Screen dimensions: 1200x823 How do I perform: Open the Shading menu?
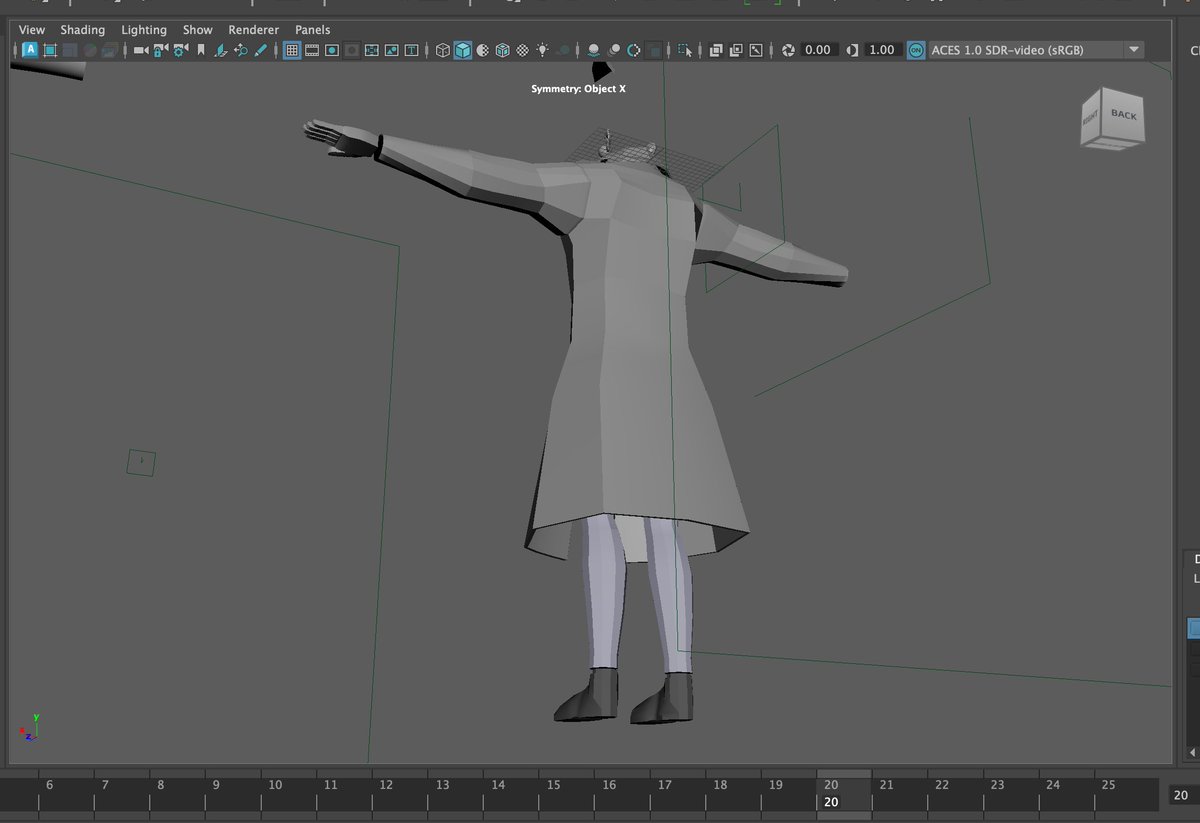[83, 30]
